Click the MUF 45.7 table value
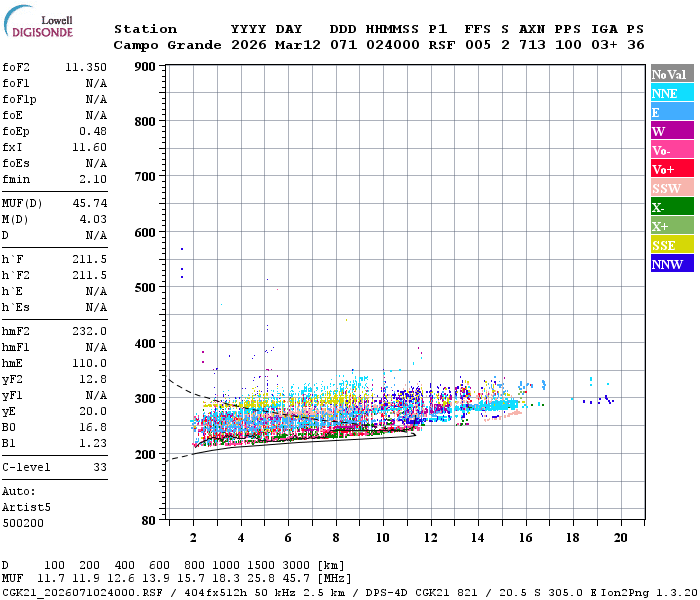This screenshot has height=600, width=700. (296, 578)
